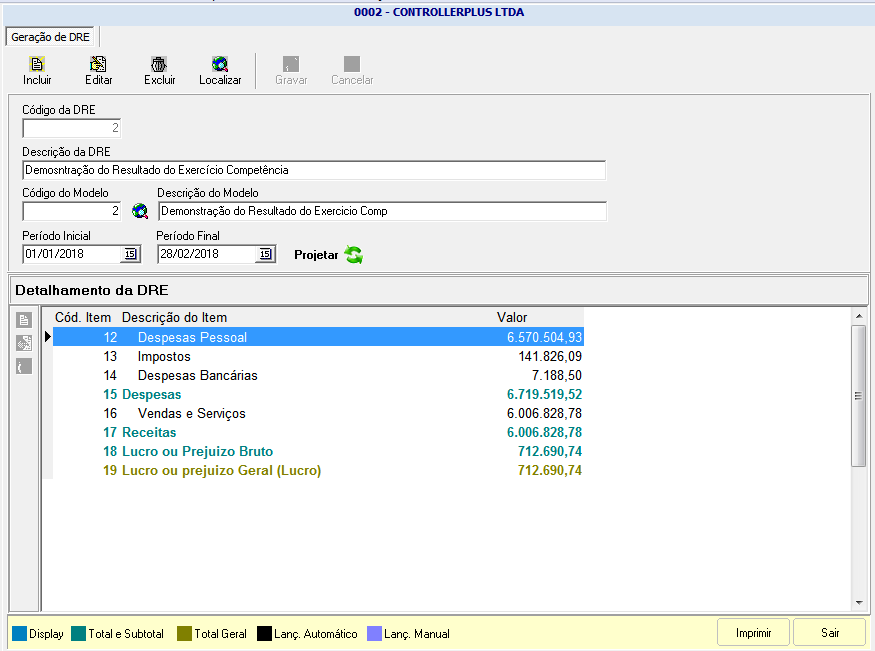The width and height of the screenshot is (875, 651).
Task: Click bottom icon in detail sidebar
Action: click(x=24, y=367)
